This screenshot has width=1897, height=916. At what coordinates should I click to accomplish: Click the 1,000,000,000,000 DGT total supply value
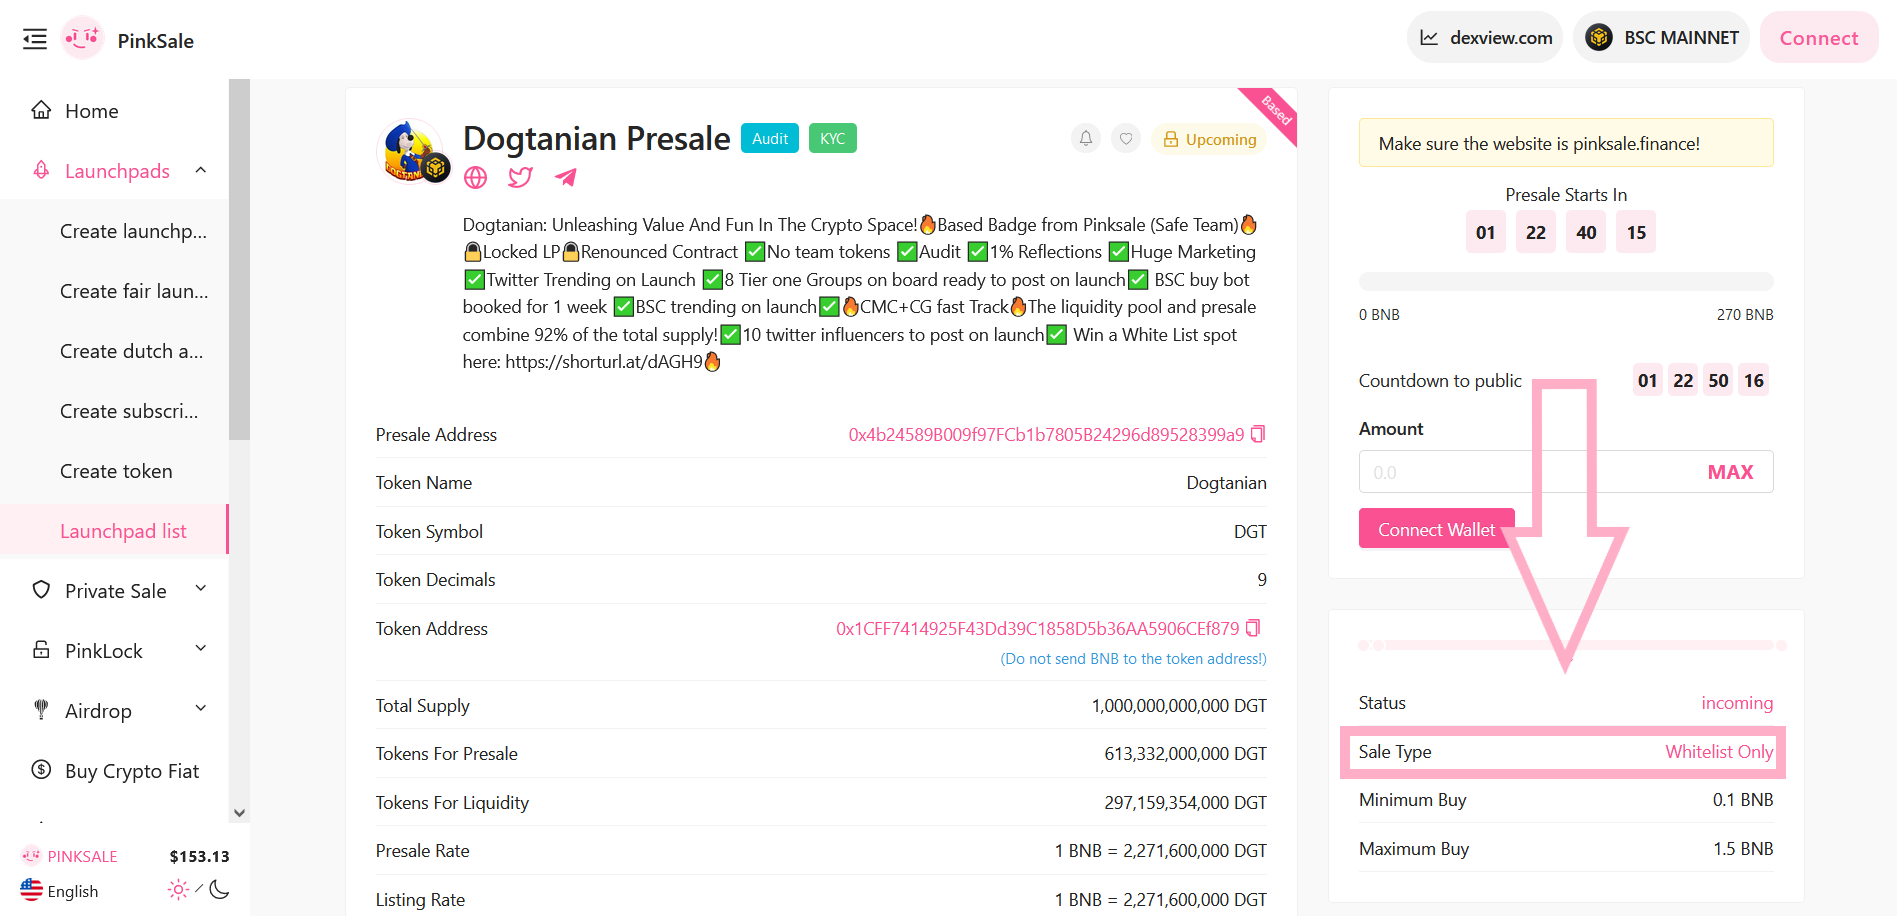(1179, 705)
